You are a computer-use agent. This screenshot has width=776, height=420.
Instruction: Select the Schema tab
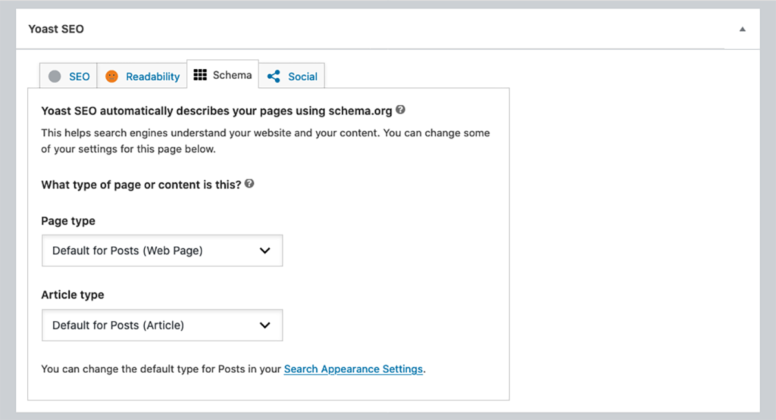[x=223, y=75]
